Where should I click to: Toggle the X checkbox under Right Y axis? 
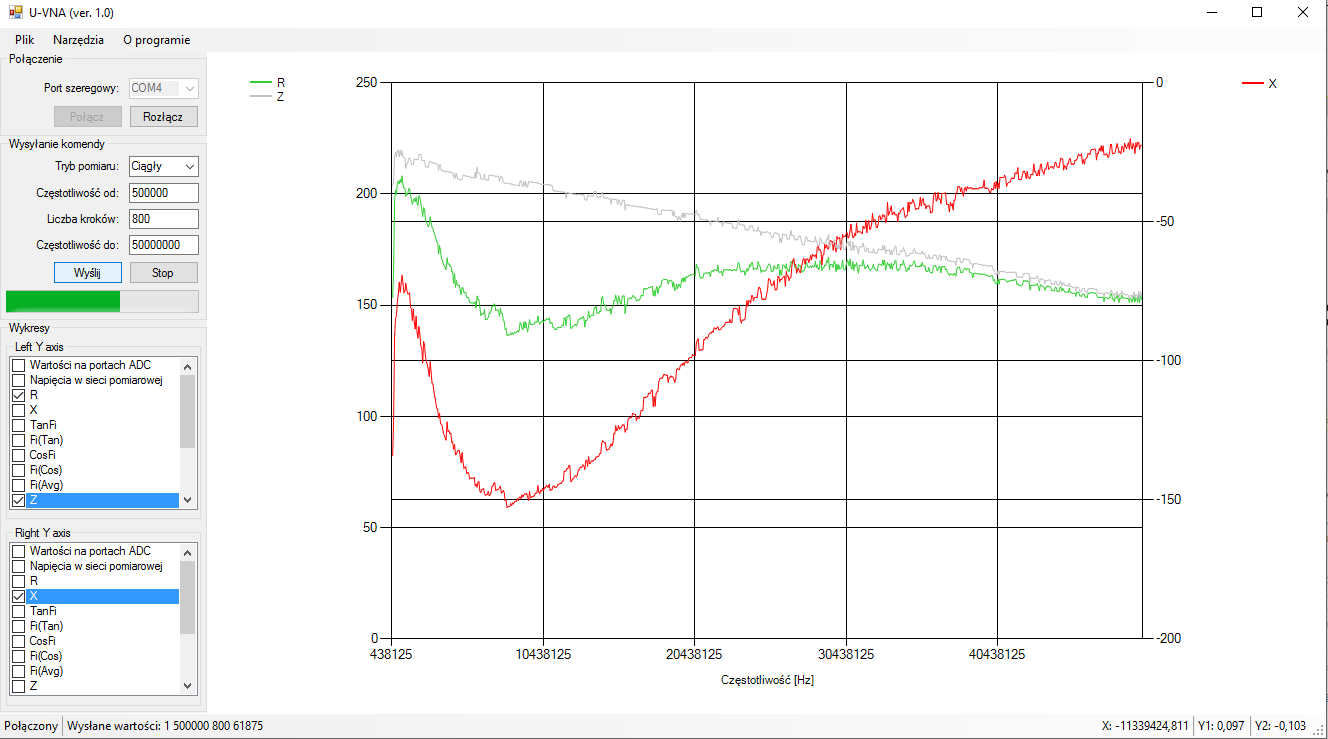pyautogui.click(x=18, y=596)
